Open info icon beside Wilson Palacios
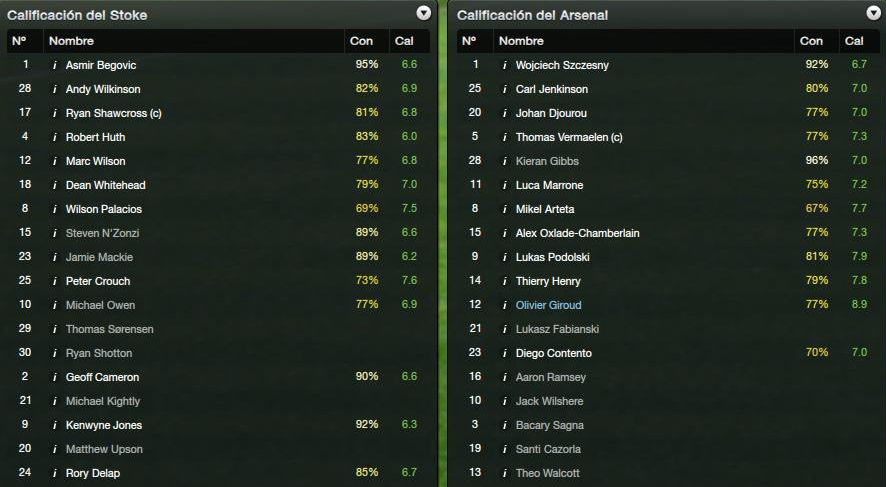 [x=54, y=210]
